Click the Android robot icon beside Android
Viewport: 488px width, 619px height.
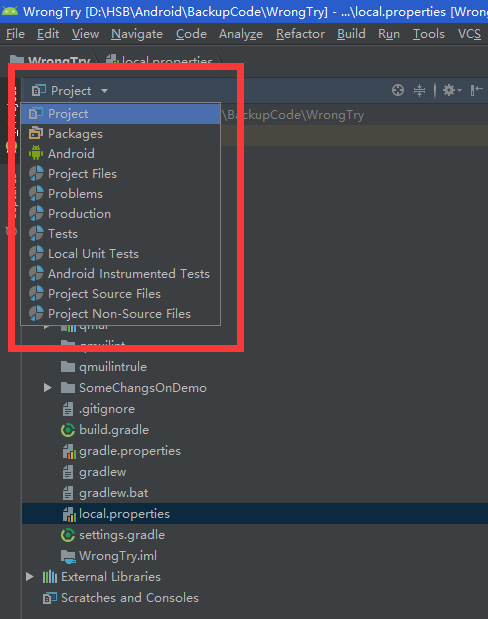(36, 153)
